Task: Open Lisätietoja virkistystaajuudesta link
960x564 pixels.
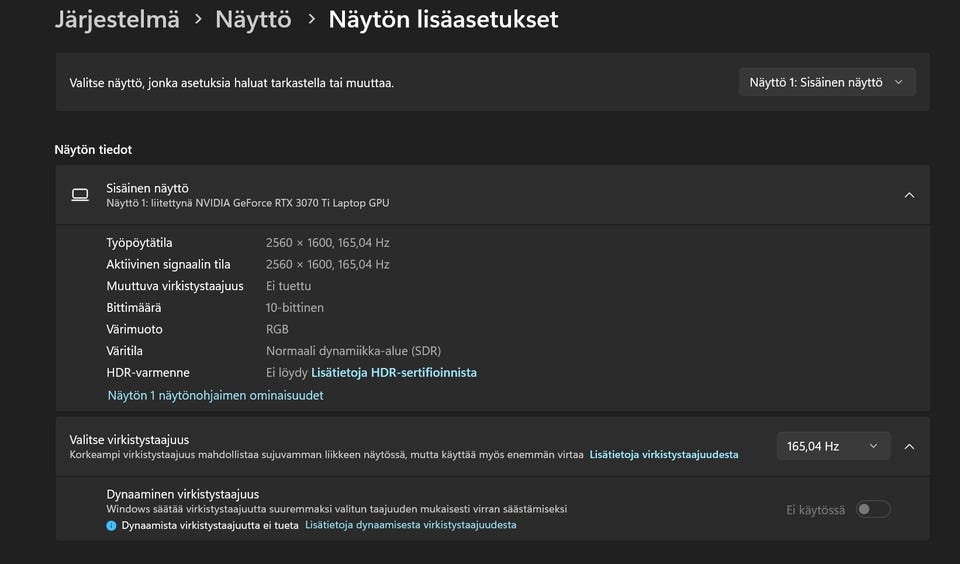Action: click(x=664, y=455)
